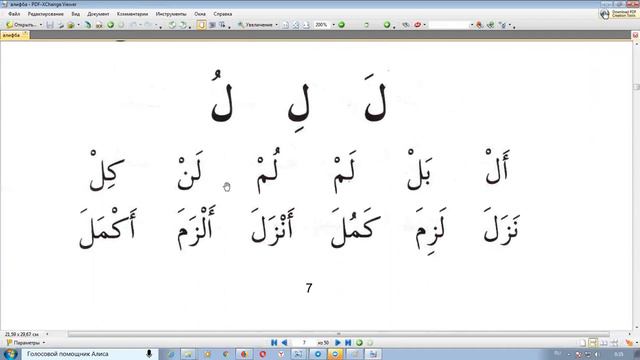Select Single Page layout icon

point(582,343)
